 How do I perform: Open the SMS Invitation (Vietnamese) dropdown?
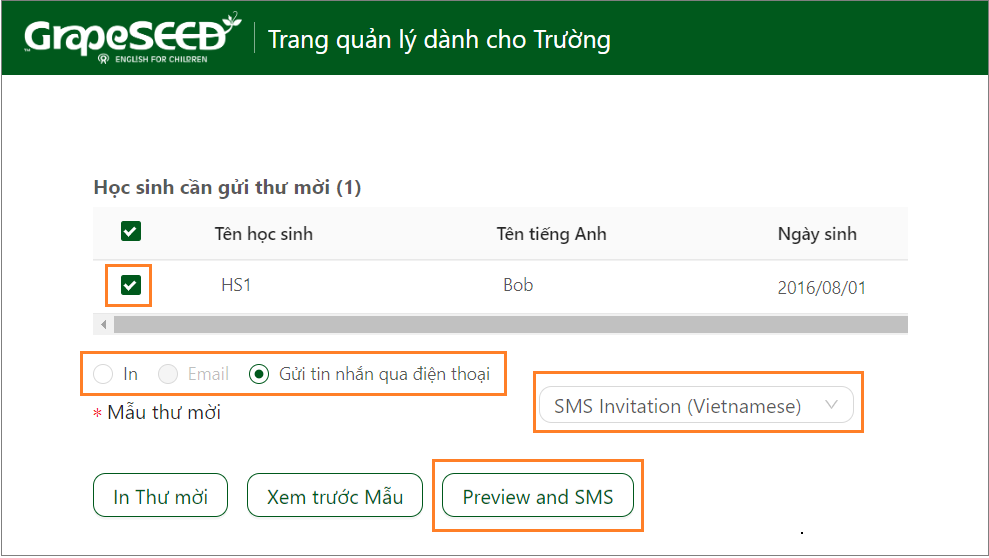[696, 405]
